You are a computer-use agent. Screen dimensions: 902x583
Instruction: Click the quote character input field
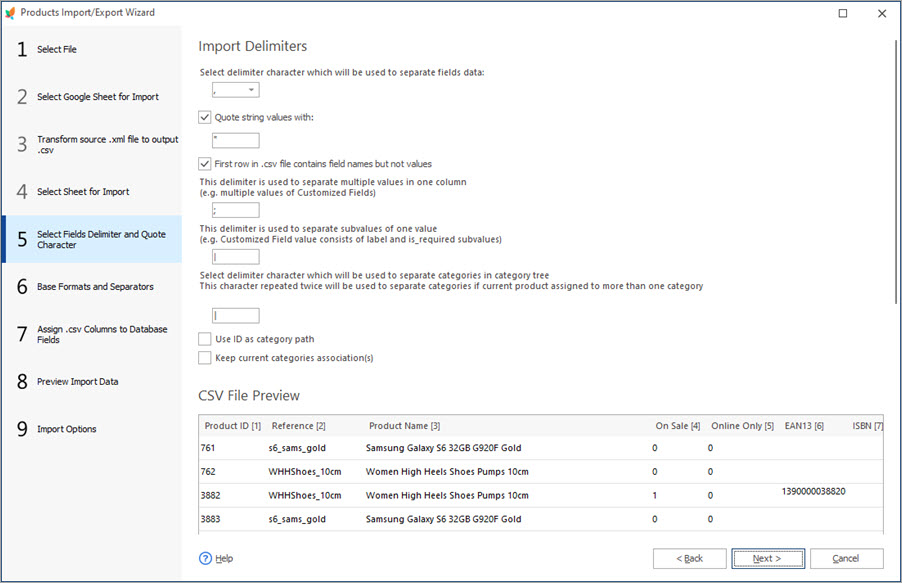pyautogui.click(x=236, y=140)
